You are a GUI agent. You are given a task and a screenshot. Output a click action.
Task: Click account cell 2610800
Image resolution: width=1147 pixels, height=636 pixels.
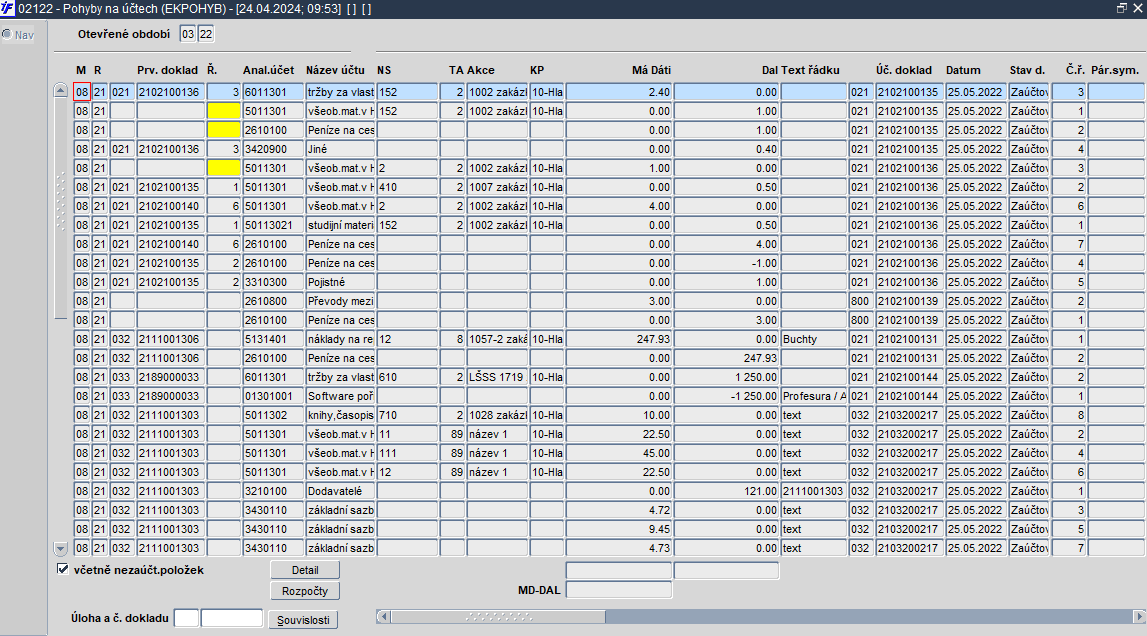[273, 302]
